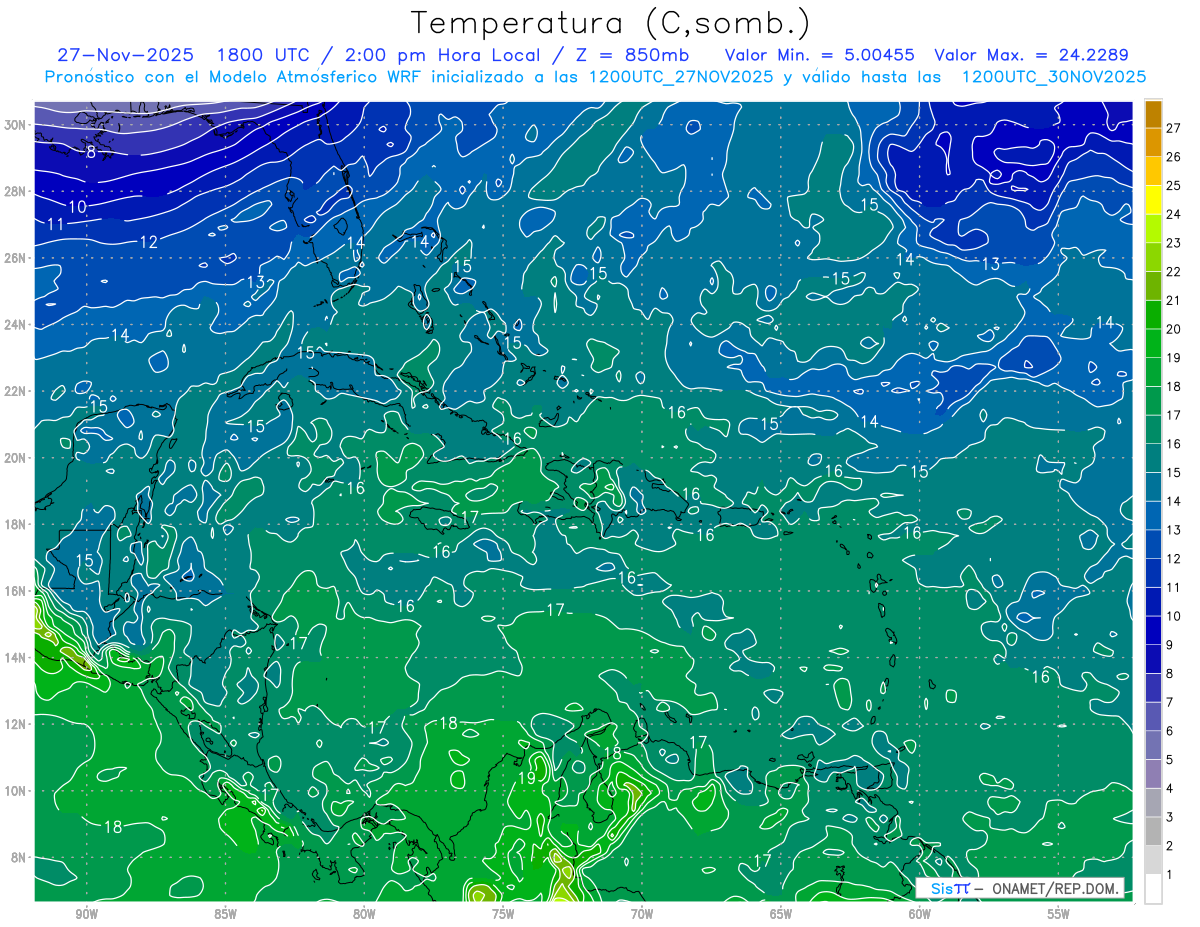Click the "8" contour label on the map
This screenshot has height=927, width=1200.
[x=91, y=152]
